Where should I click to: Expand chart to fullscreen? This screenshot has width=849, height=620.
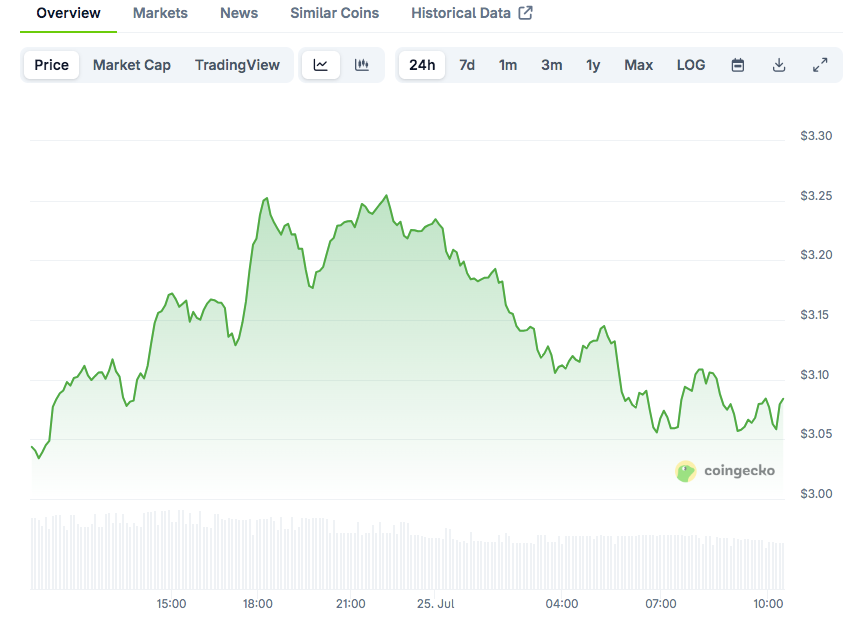pos(820,65)
